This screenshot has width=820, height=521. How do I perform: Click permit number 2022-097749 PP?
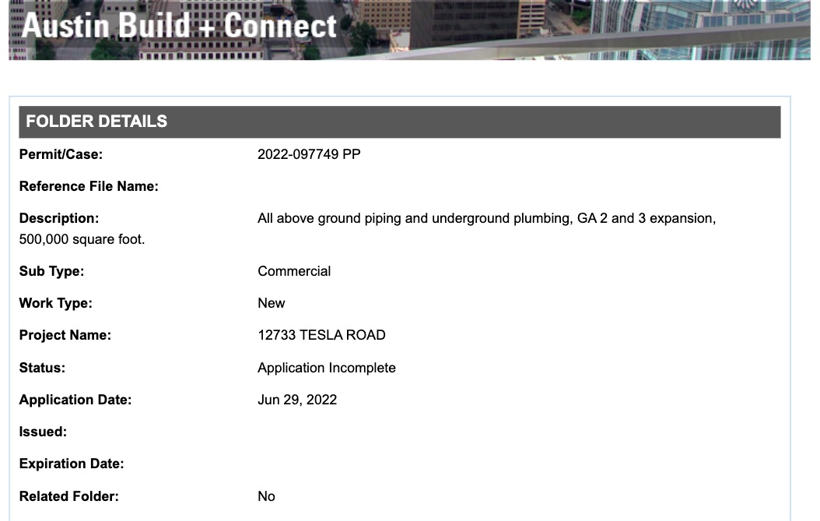[309, 154]
